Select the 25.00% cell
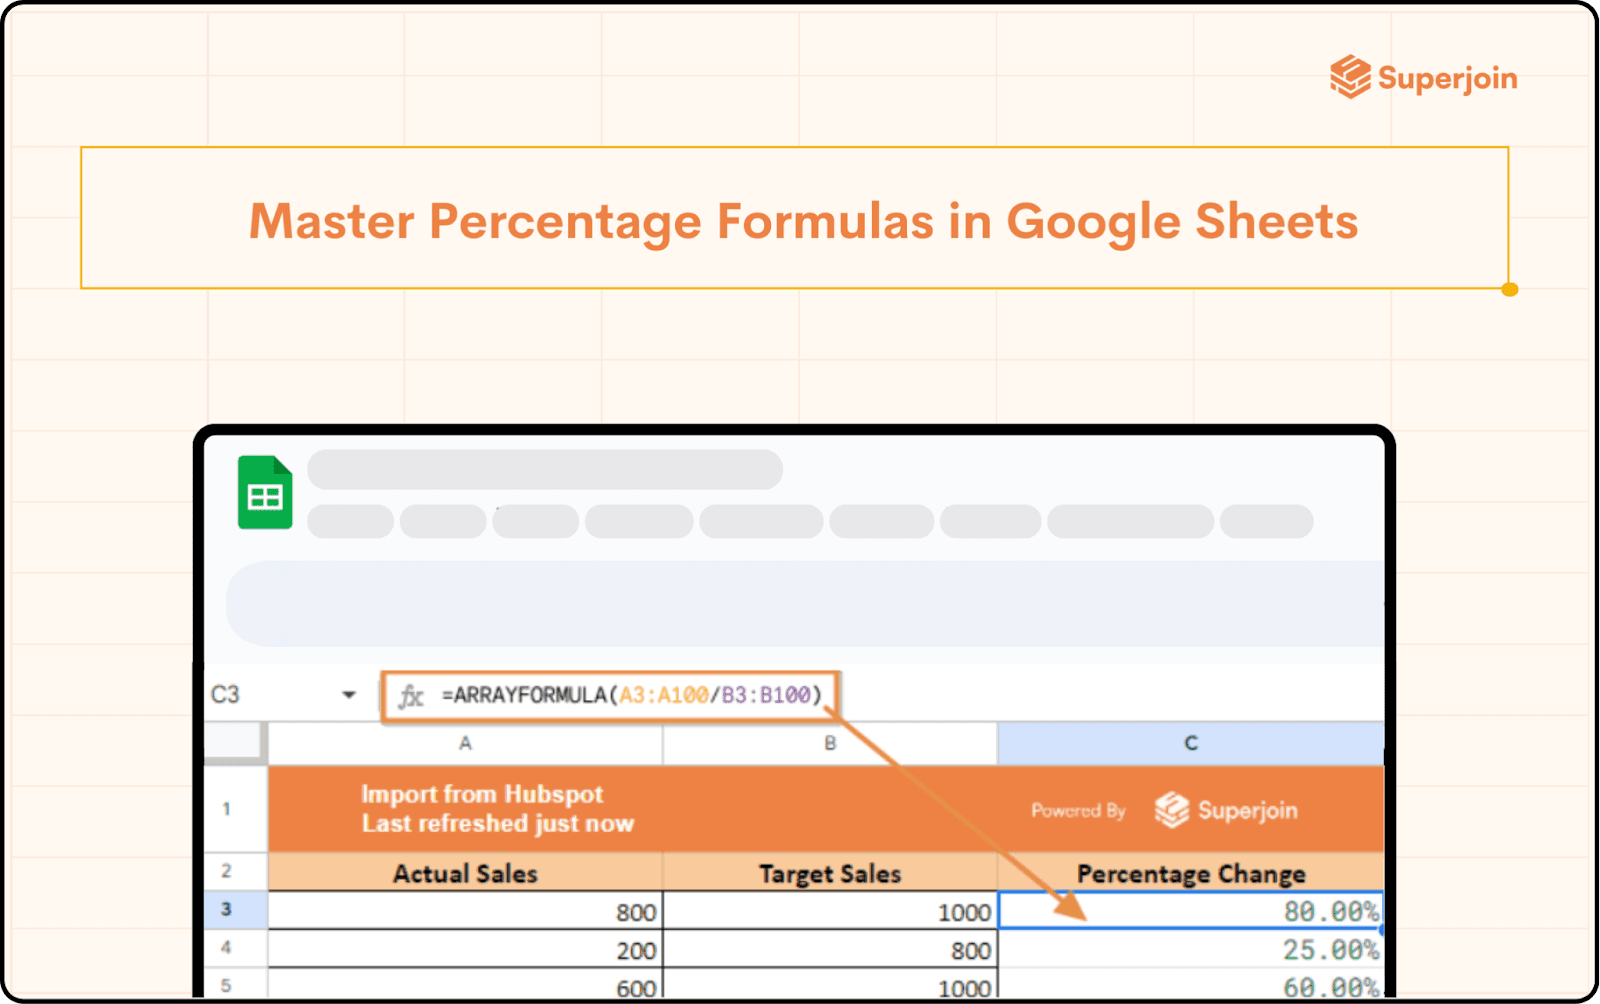This screenshot has width=1600, height=1004. (1191, 949)
